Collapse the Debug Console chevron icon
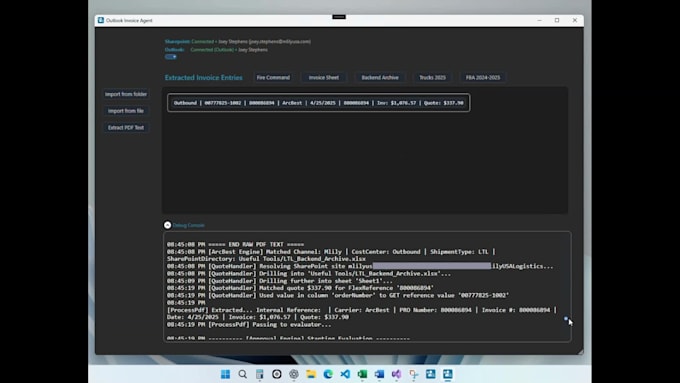The height and width of the screenshot is (383, 680). click(x=167, y=225)
